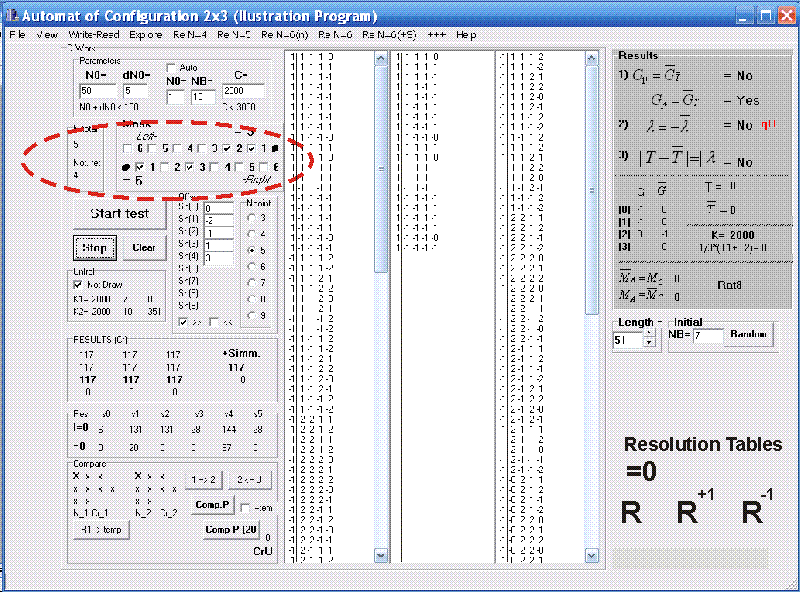The image size is (800, 592).
Task: Toggle the >> checkbox below the offsets
Action: pyautogui.click(x=183, y=322)
